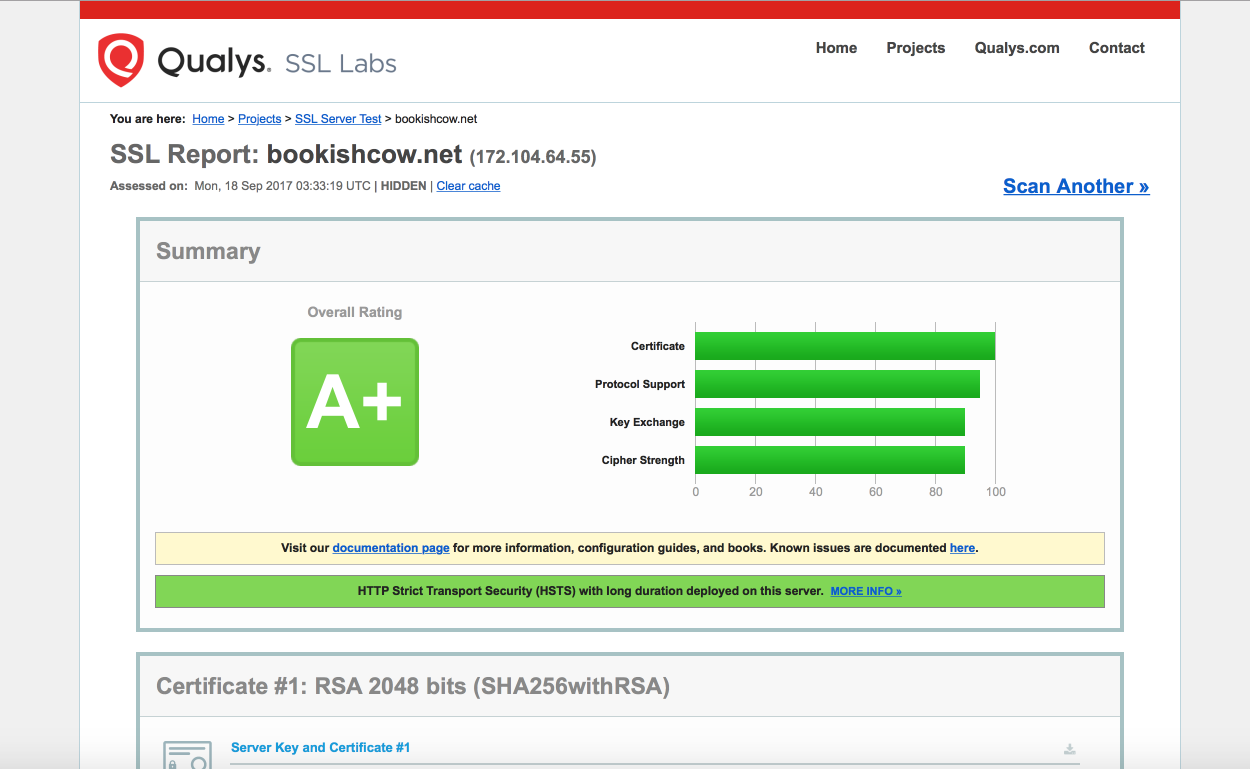Select Contact in the top navigation

pyautogui.click(x=1116, y=48)
